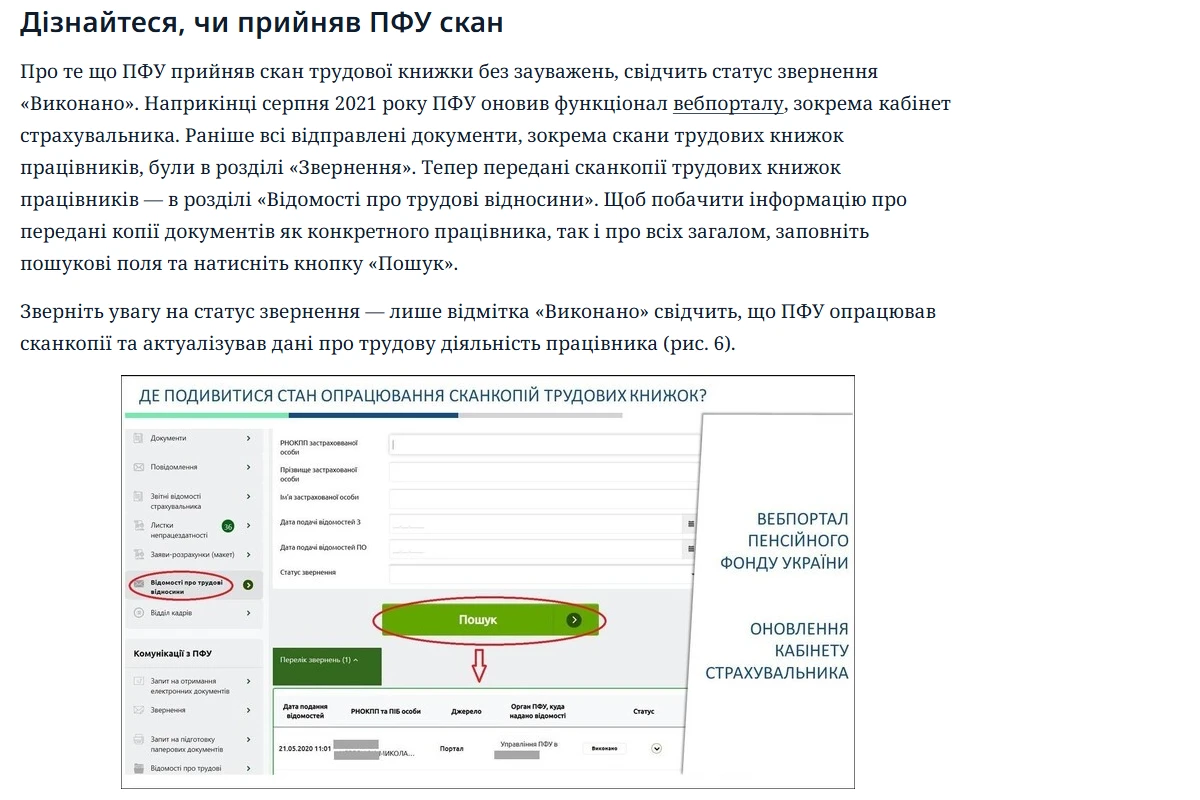Expand the Документи menu chevron
The height and width of the screenshot is (800, 1200).
tap(248, 438)
